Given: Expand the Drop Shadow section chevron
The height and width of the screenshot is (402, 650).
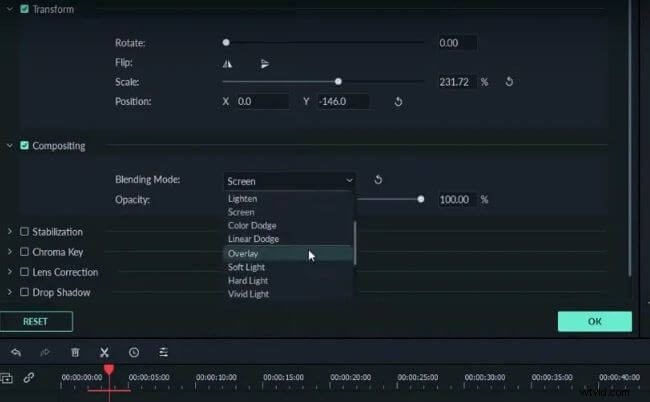Looking at the screenshot, I should click(x=10, y=292).
